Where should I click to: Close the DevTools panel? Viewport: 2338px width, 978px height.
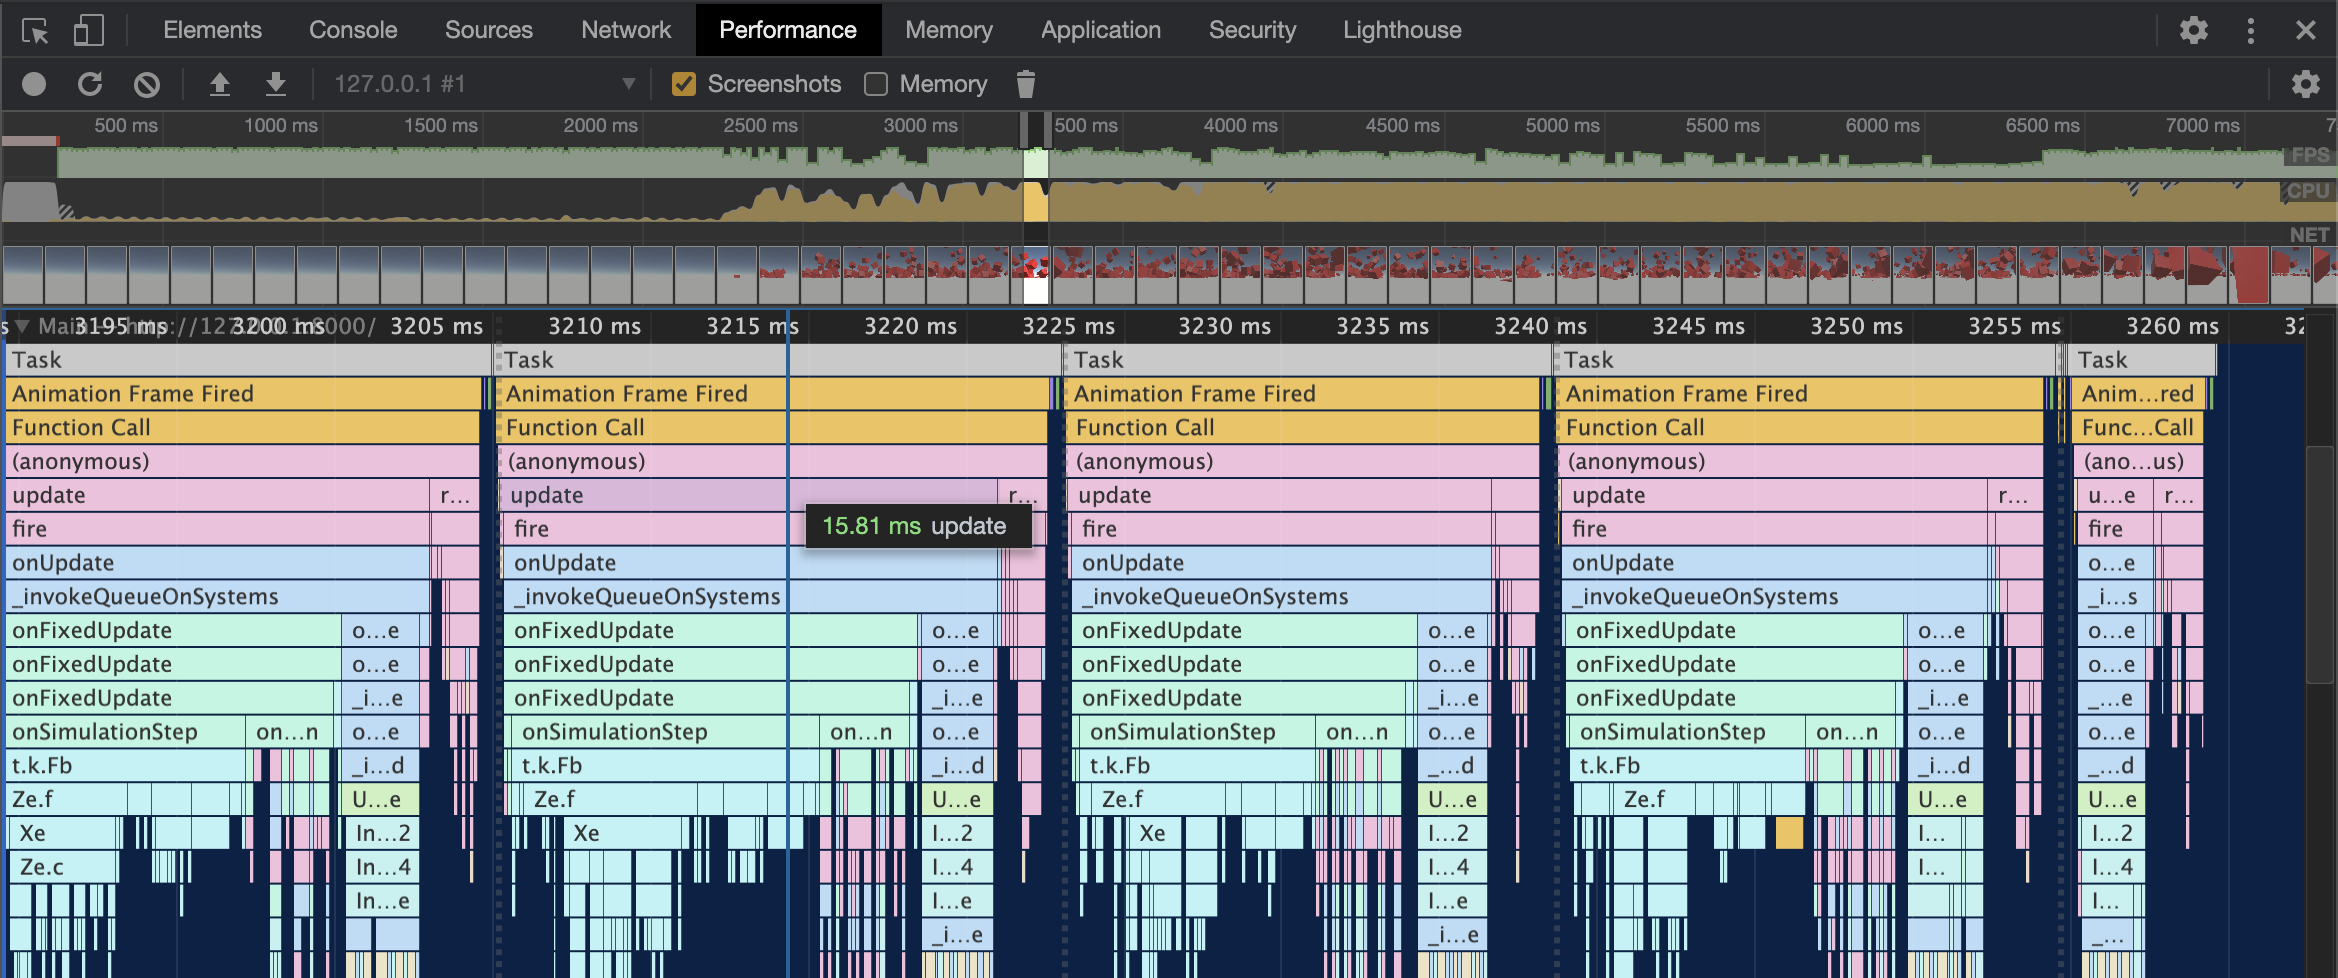(2306, 30)
